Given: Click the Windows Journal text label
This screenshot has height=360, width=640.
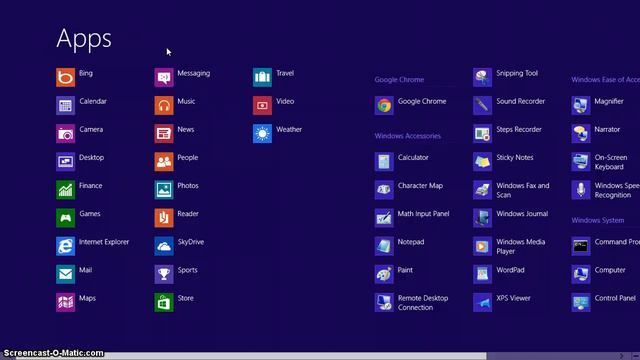Looking at the screenshot, I should pyautogui.click(x=522, y=214).
